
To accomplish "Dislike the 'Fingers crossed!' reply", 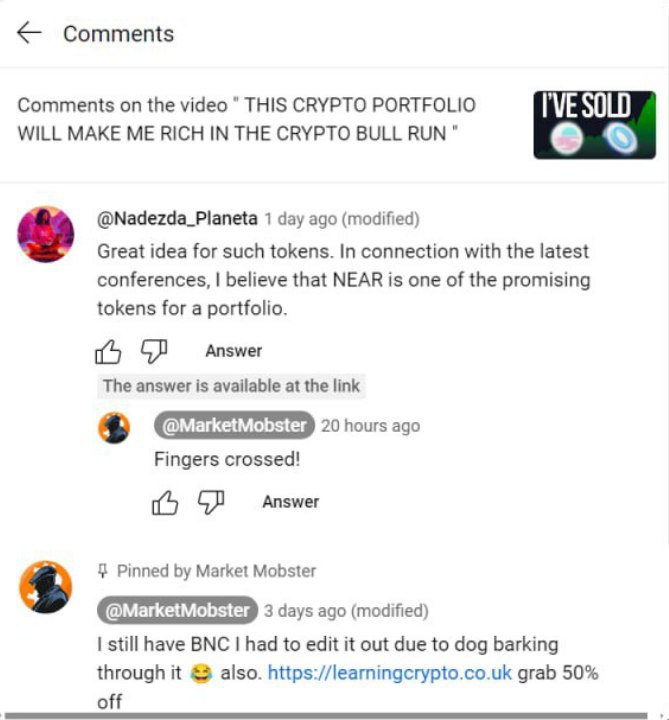I will 211,502.
